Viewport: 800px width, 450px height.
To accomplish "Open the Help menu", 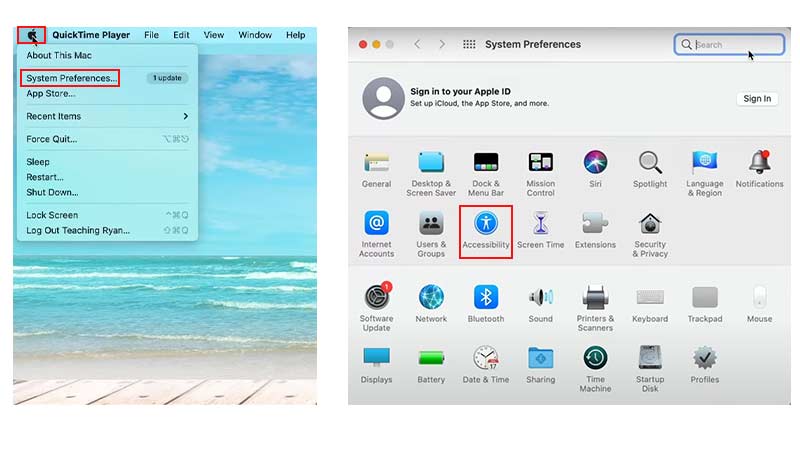I will (295, 35).
